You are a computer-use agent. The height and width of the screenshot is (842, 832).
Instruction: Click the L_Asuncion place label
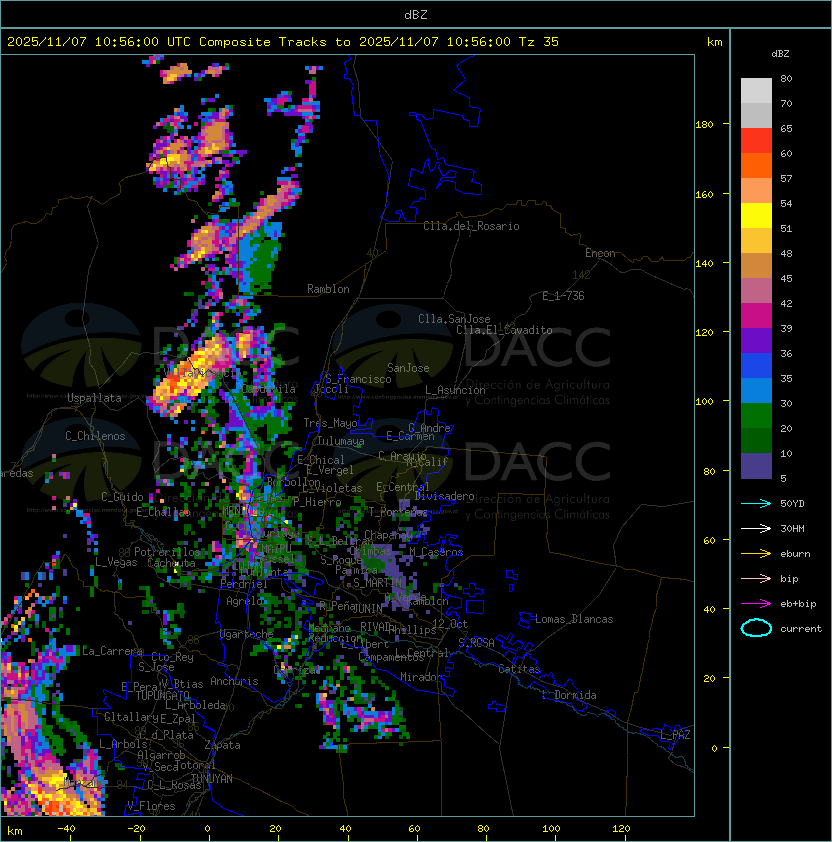[455, 390]
